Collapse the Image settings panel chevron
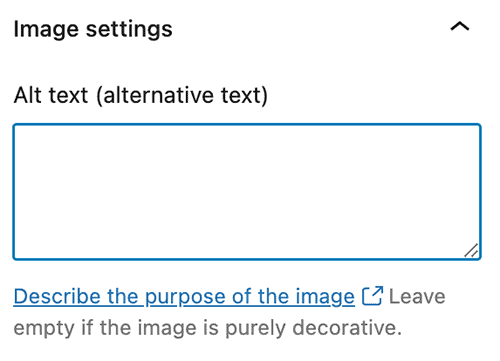 pos(460,26)
